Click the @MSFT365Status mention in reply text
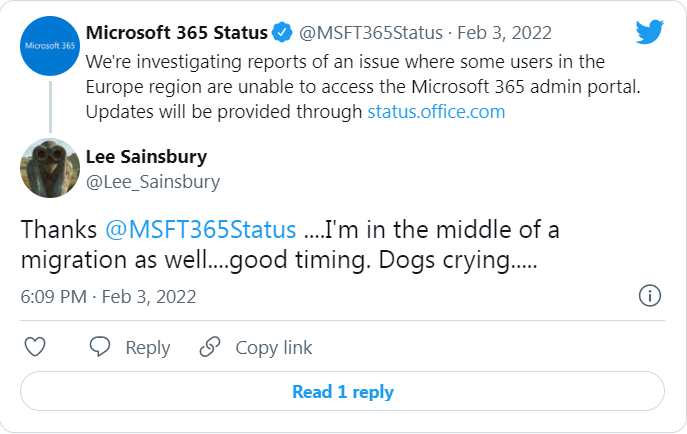Viewport: 687px width, 434px height. (200, 229)
